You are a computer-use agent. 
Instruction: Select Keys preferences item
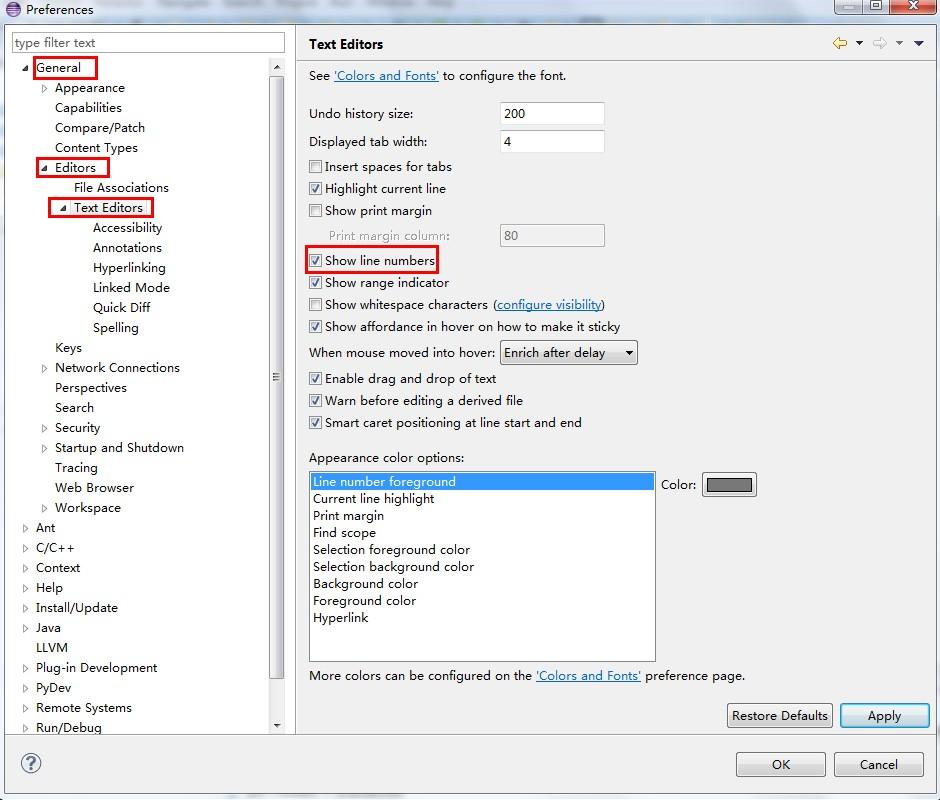tap(68, 348)
